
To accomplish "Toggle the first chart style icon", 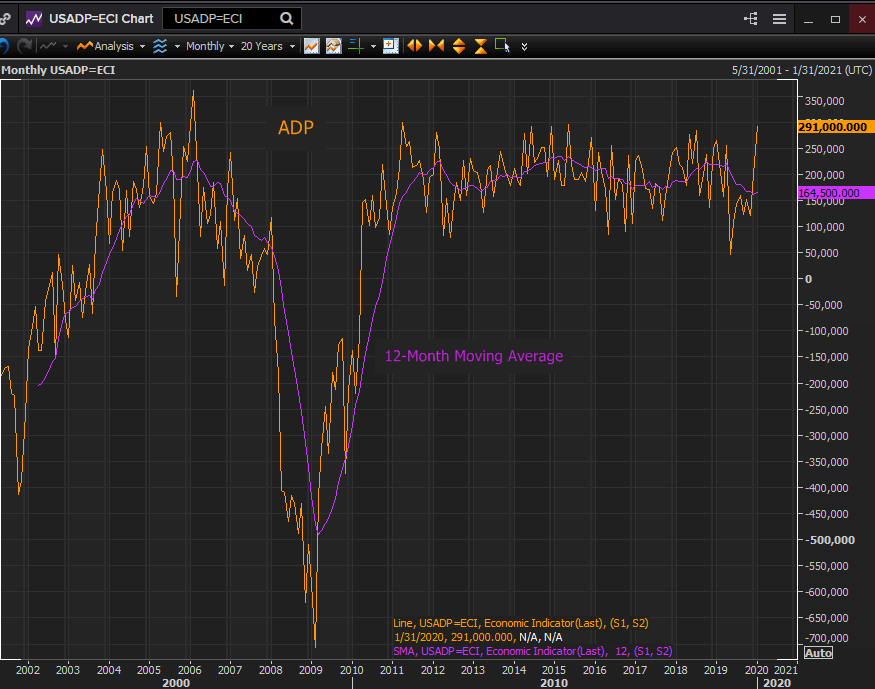I will click(312, 46).
